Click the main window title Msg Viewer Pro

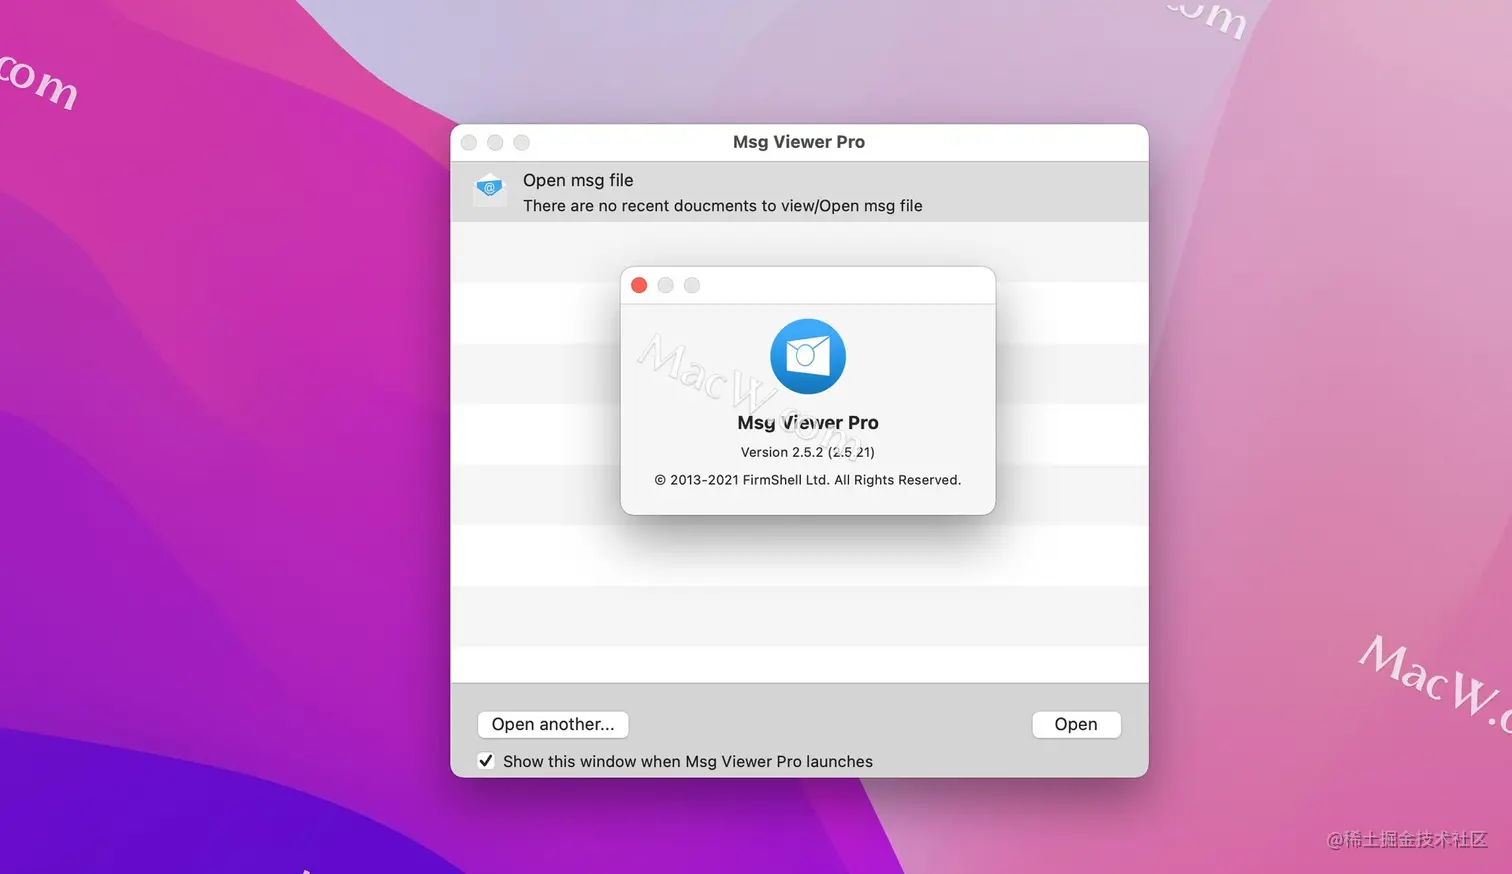coord(799,142)
